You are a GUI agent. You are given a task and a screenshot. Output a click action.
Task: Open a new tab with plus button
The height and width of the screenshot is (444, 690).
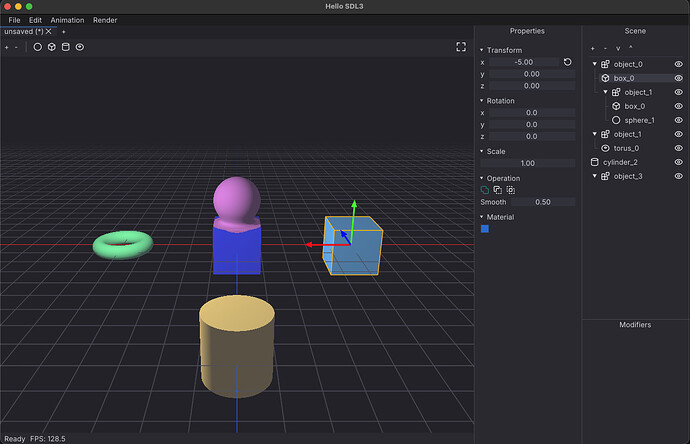(63, 32)
